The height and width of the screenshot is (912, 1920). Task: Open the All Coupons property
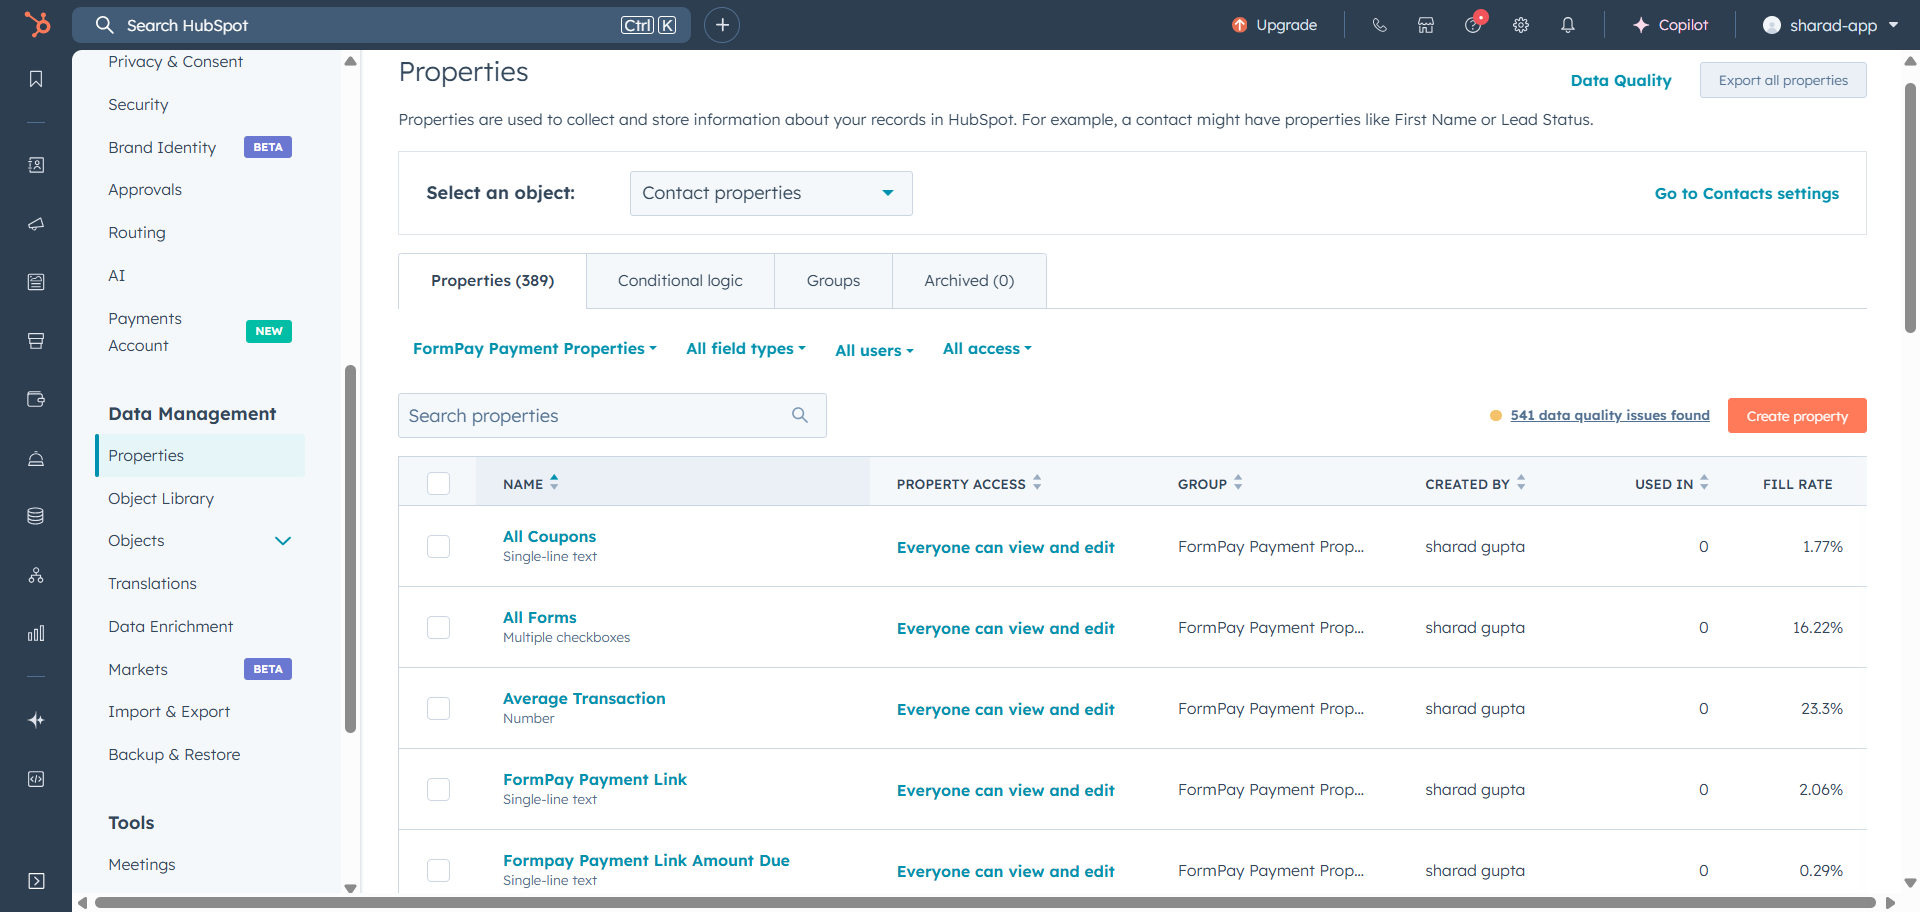pyautogui.click(x=549, y=536)
